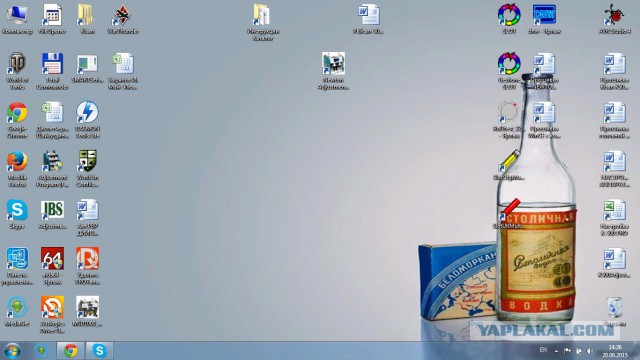Launch Skype from the desktop icon
The image size is (640, 360).
17,210
